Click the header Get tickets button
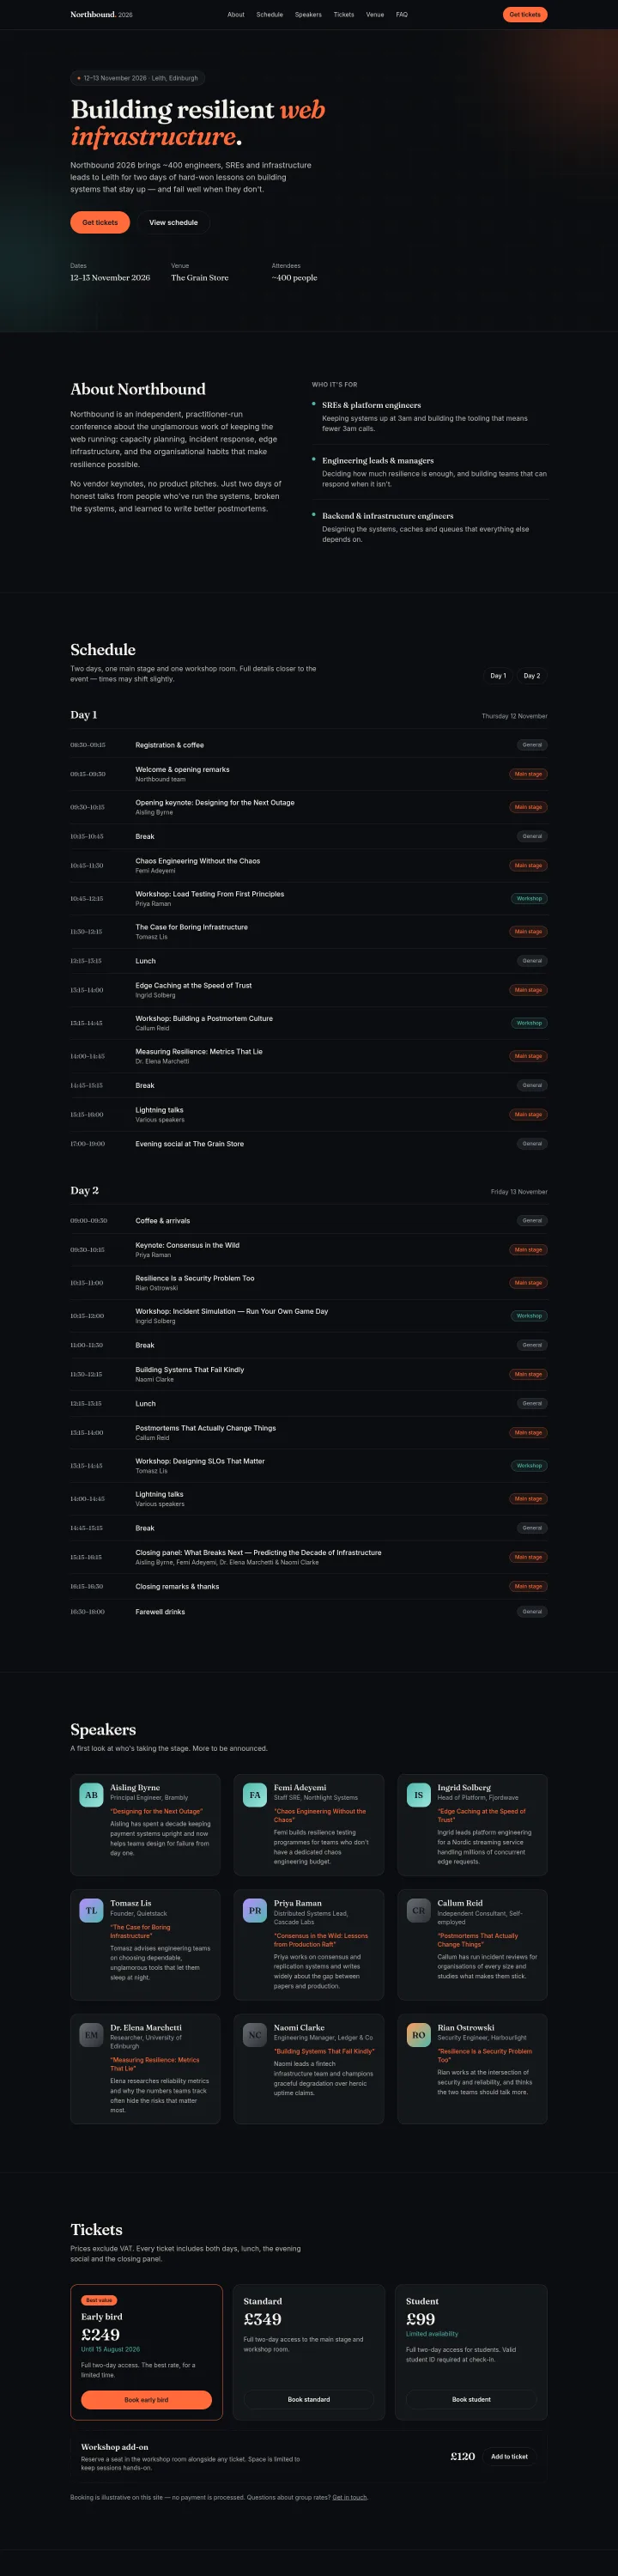The height and width of the screenshot is (2576, 618). [525, 15]
